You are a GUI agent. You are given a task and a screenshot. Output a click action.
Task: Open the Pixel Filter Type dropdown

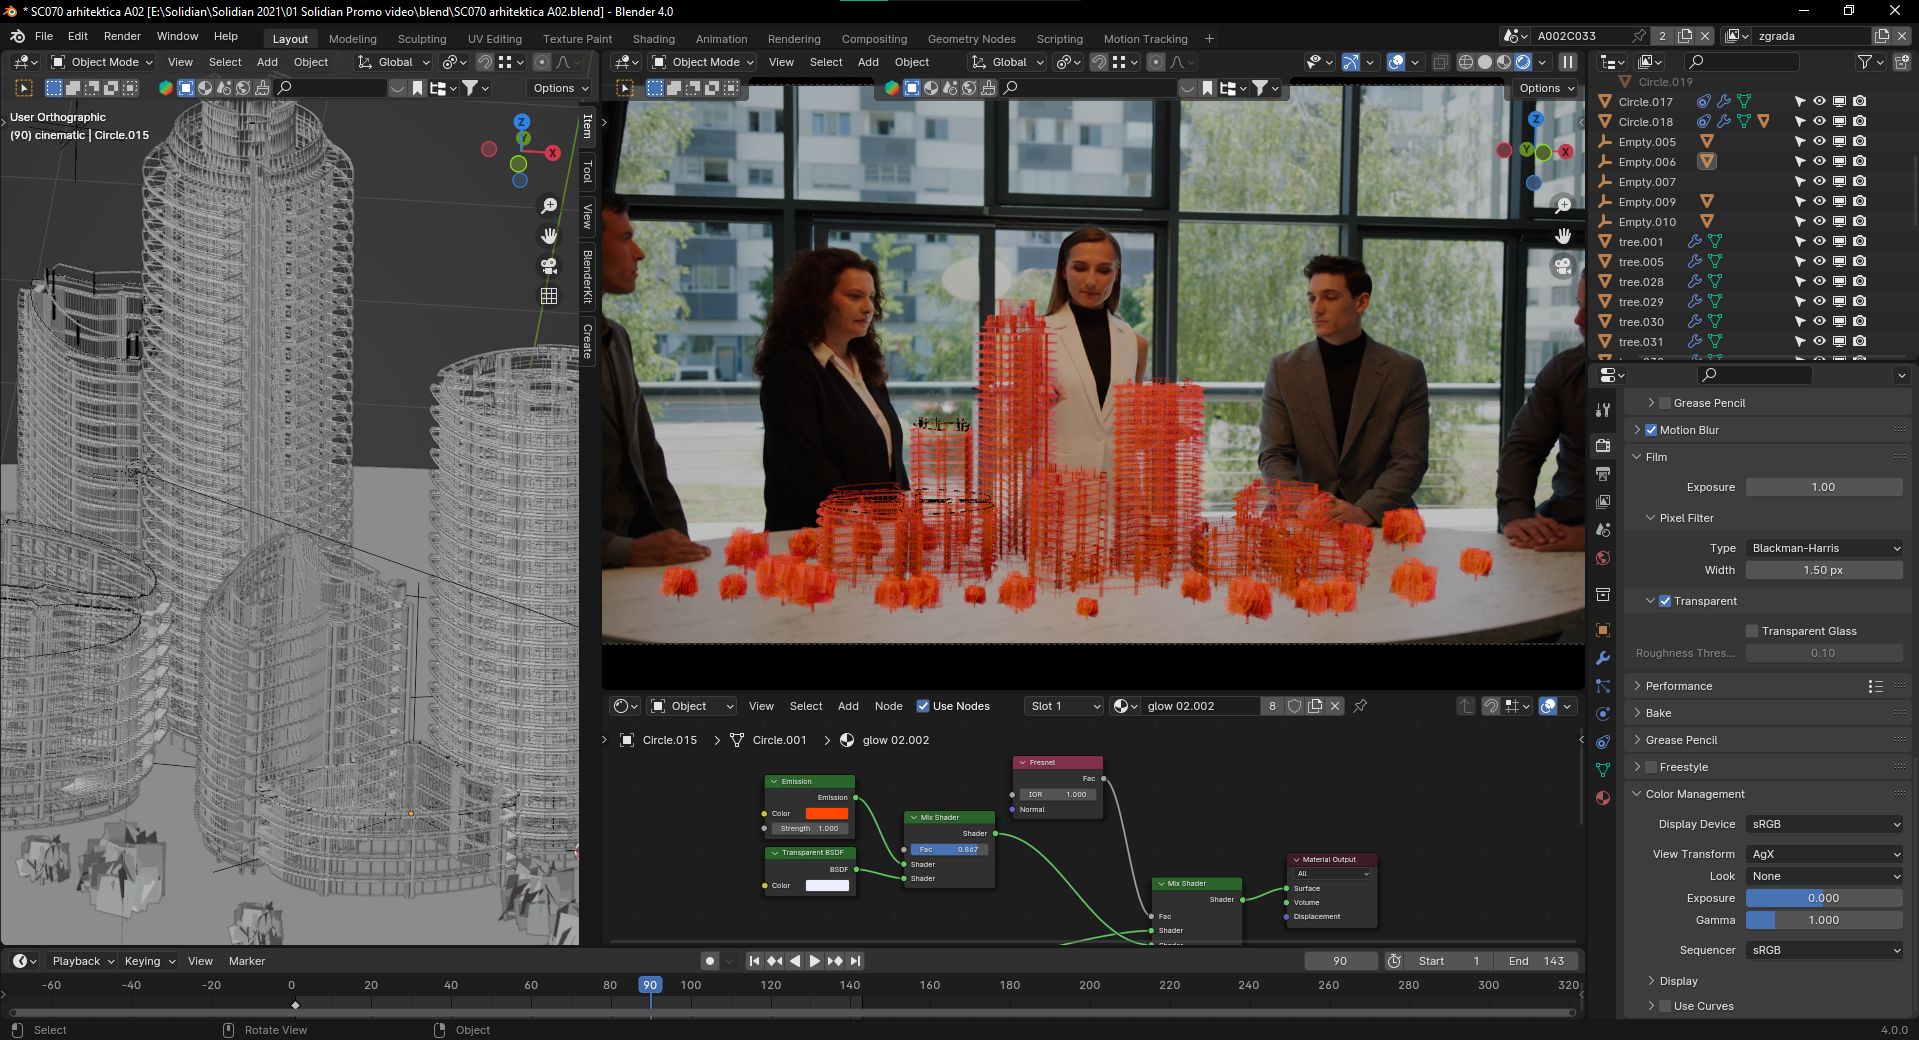tap(1824, 548)
